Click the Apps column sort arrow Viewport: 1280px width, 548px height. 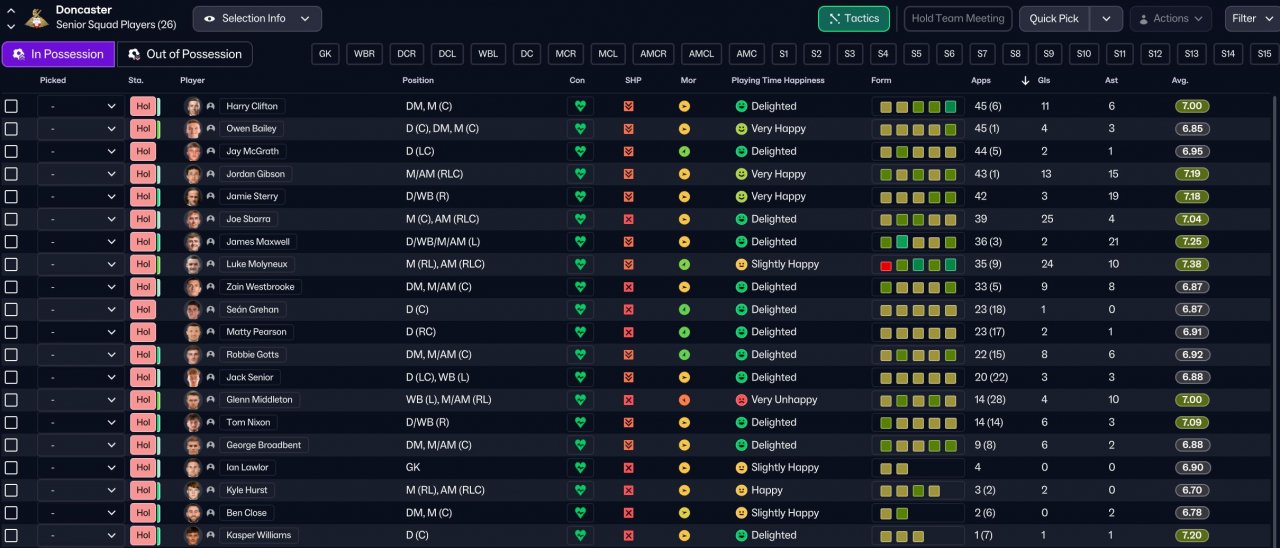(x=1025, y=80)
